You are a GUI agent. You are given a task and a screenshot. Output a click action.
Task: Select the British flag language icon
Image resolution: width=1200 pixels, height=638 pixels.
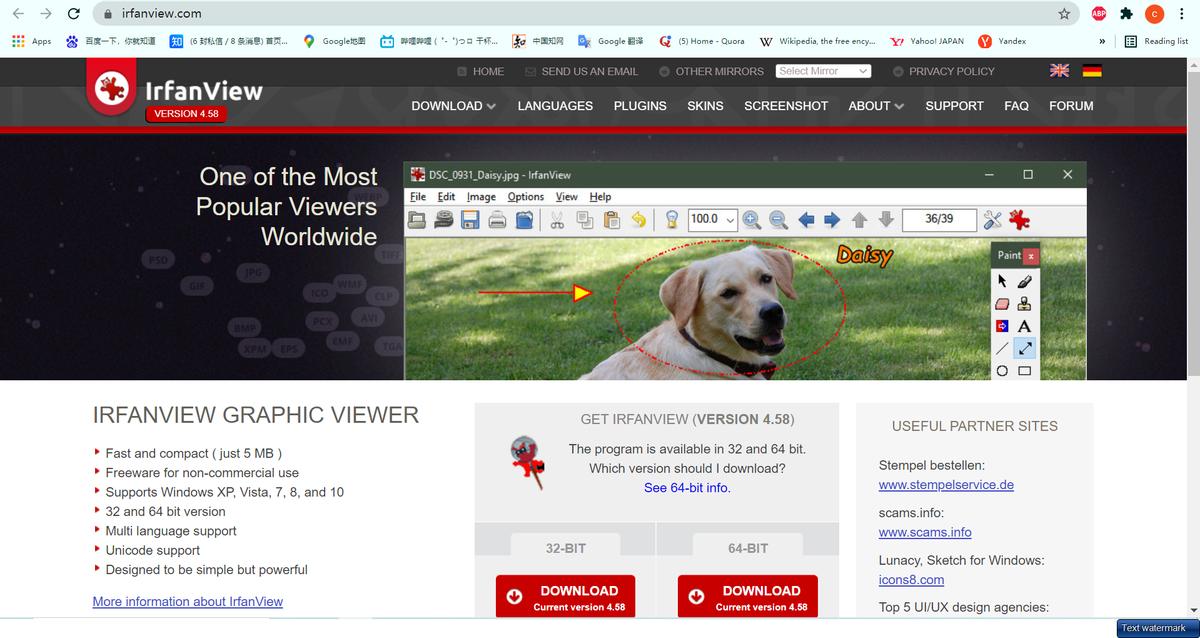coord(1059,71)
